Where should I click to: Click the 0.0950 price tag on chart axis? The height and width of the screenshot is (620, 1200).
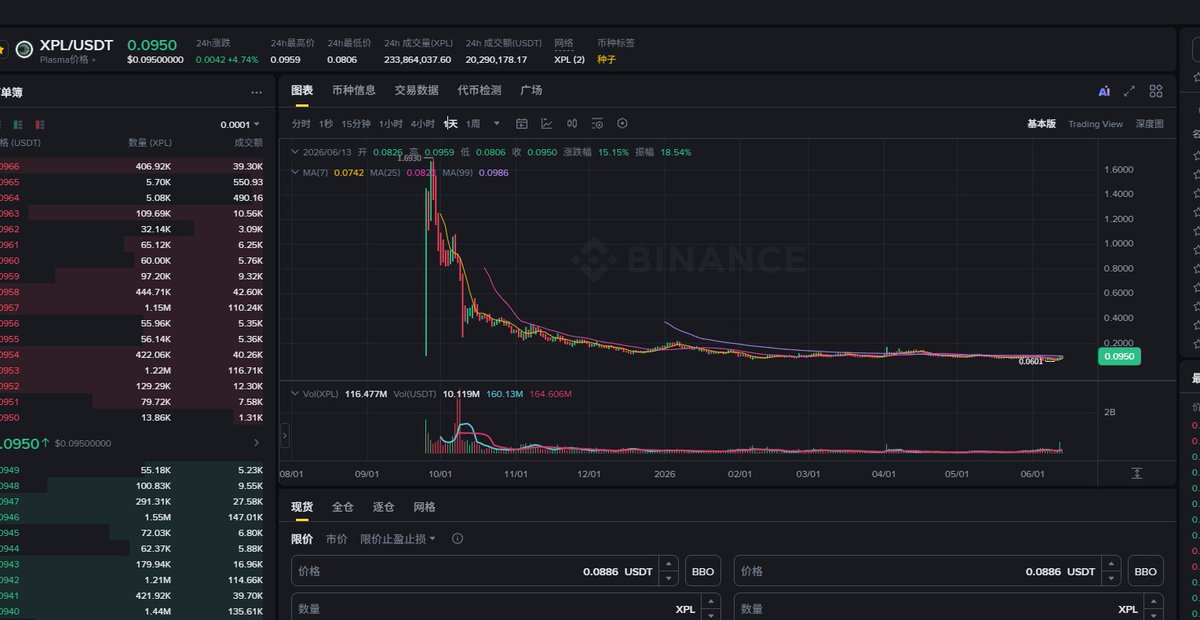(1119, 356)
